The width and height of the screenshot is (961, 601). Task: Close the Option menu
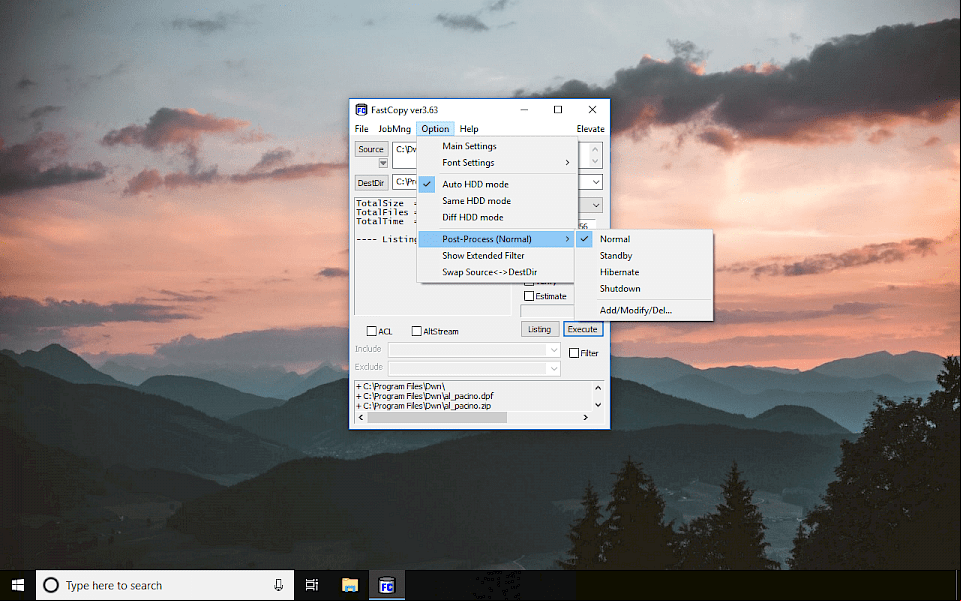(435, 129)
